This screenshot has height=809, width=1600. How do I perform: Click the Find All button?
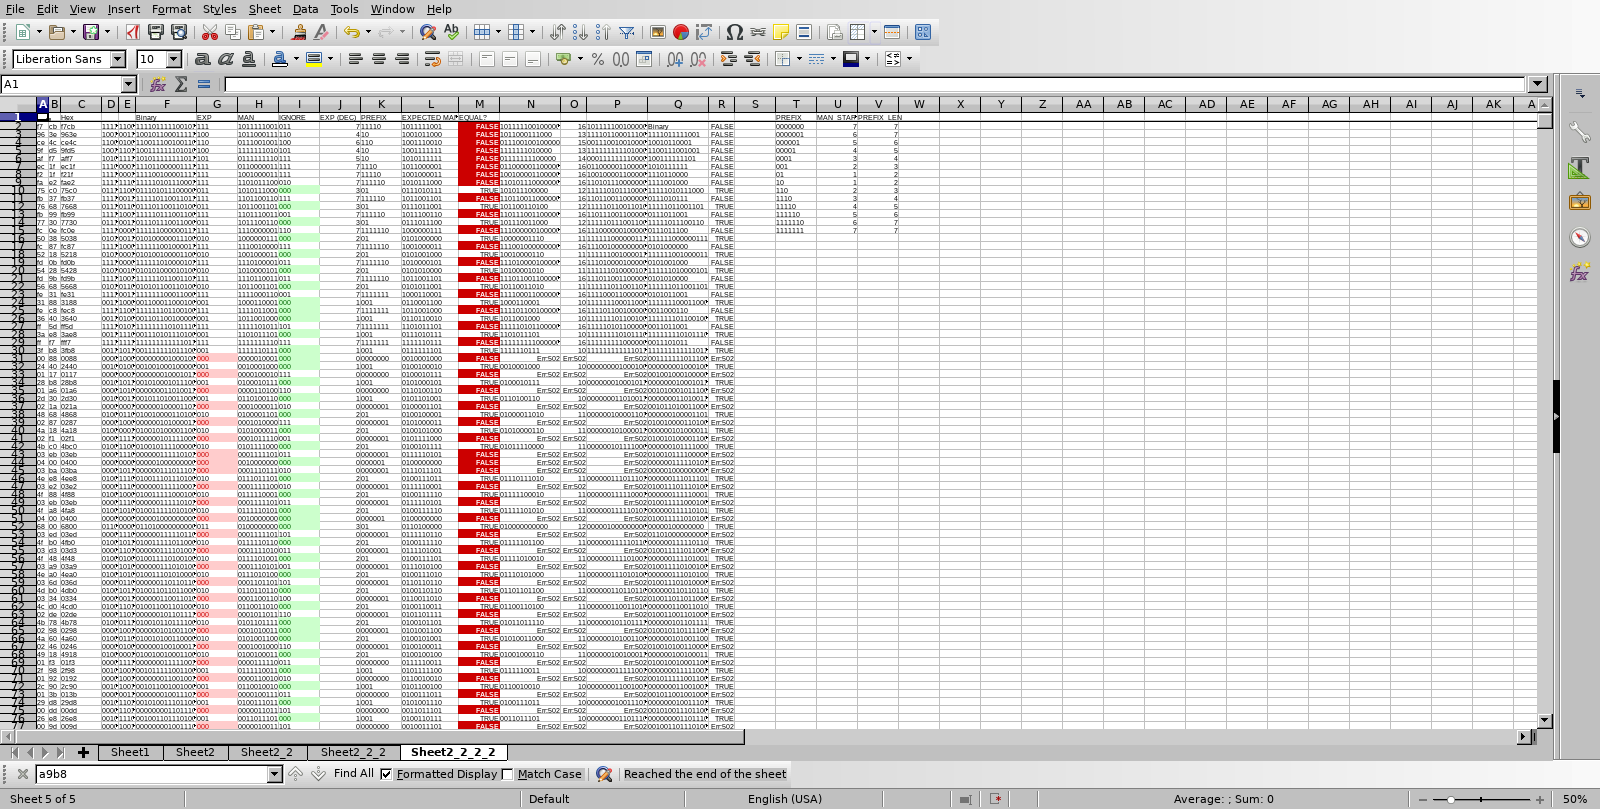point(353,774)
